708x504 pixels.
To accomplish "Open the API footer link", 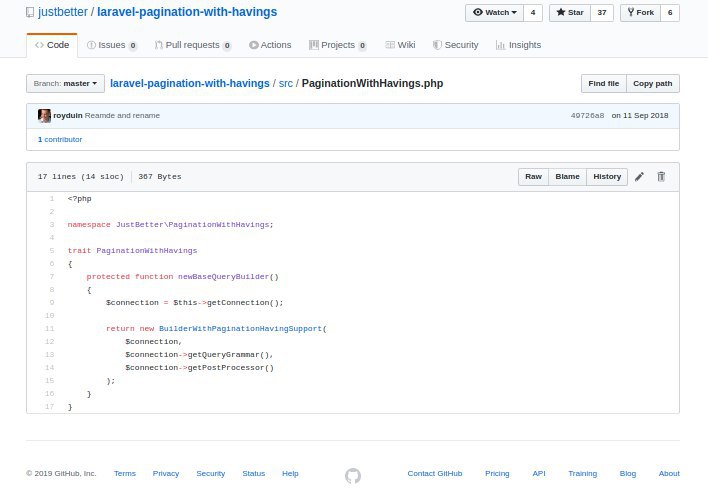I will click(x=539, y=473).
